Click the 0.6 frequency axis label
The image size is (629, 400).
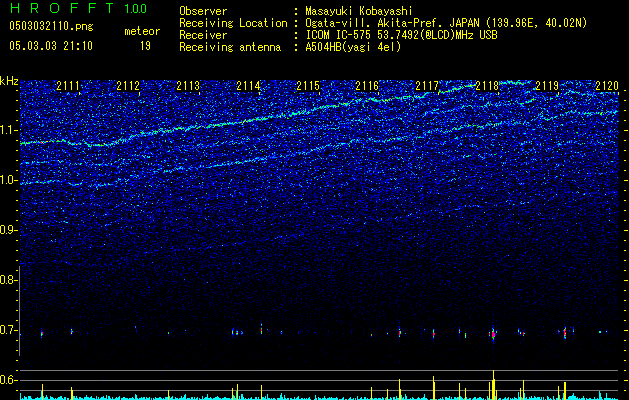pos(8,380)
